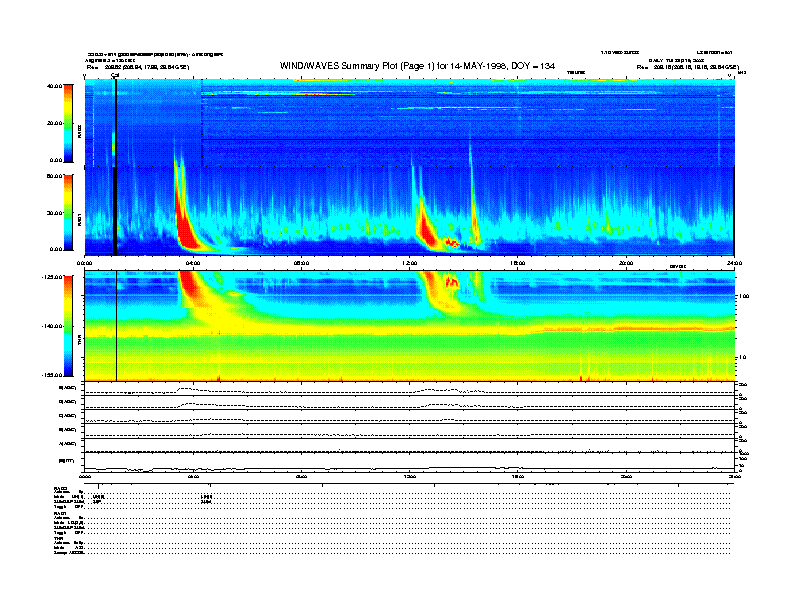The width and height of the screenshot is (792, 612).
Task: Click the 16:00 time label under RAD1
Action: [x=518, y=263]
